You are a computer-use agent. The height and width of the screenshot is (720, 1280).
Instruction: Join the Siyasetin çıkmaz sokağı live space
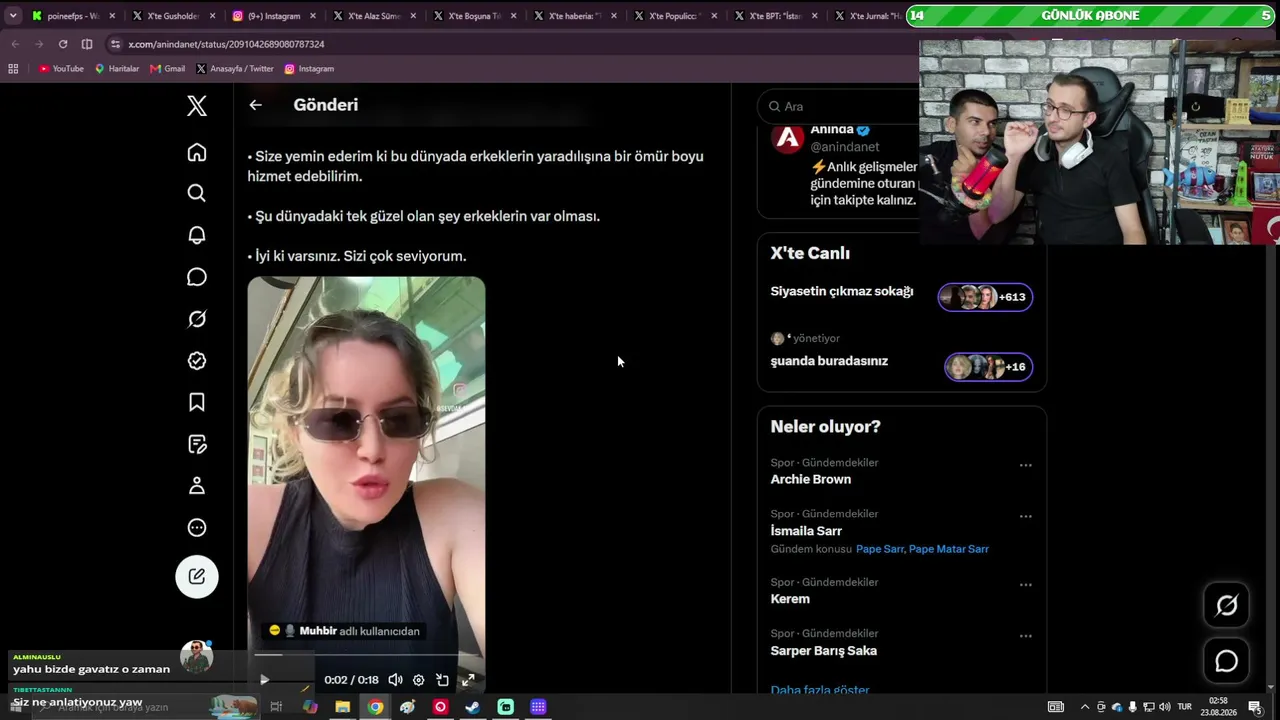pyautogui.click(x=842, y=292)
